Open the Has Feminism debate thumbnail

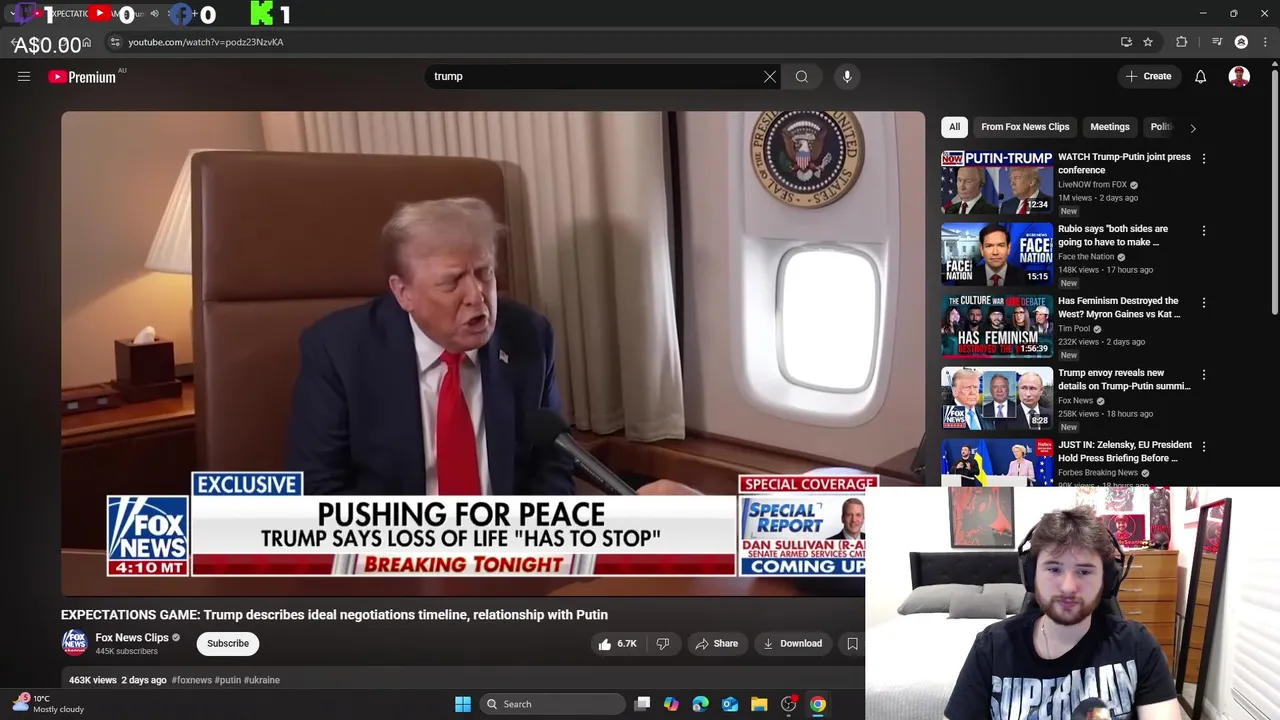[997, 326]
